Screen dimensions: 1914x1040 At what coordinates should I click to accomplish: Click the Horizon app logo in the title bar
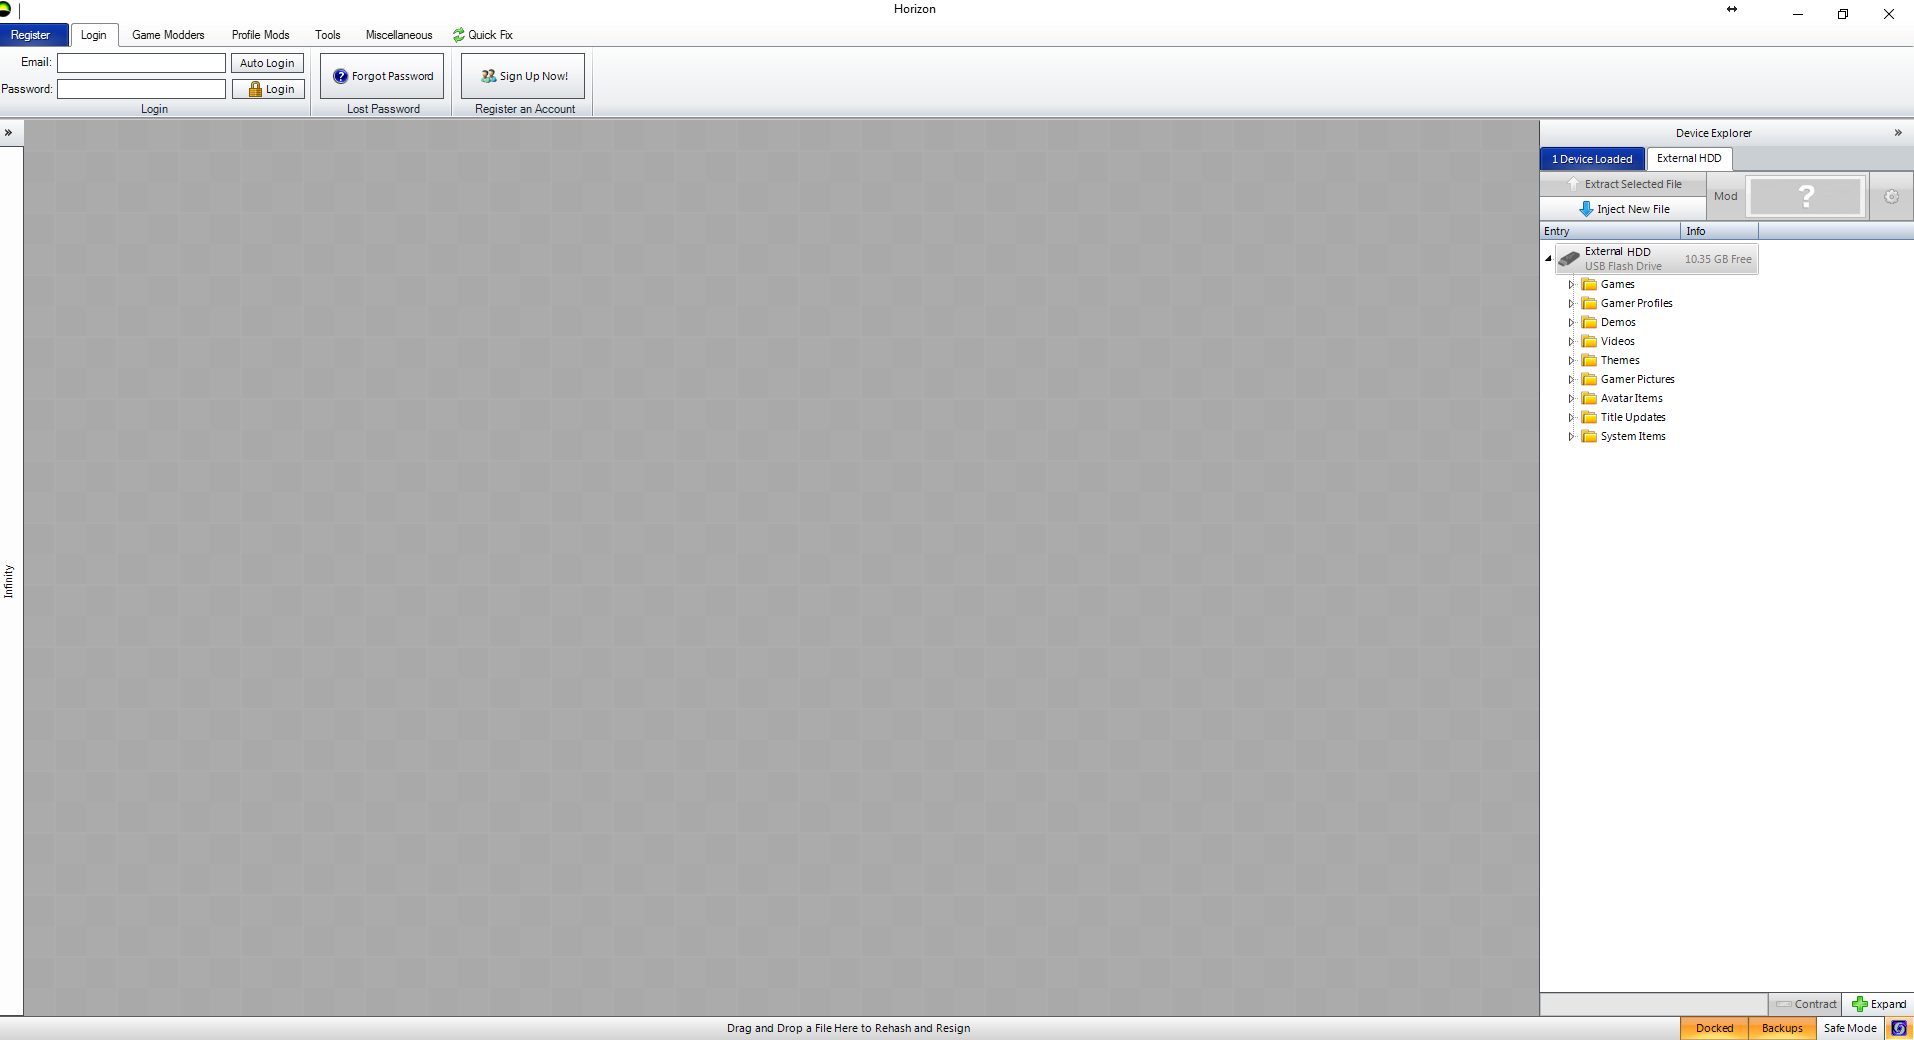[x=5, y=9]
